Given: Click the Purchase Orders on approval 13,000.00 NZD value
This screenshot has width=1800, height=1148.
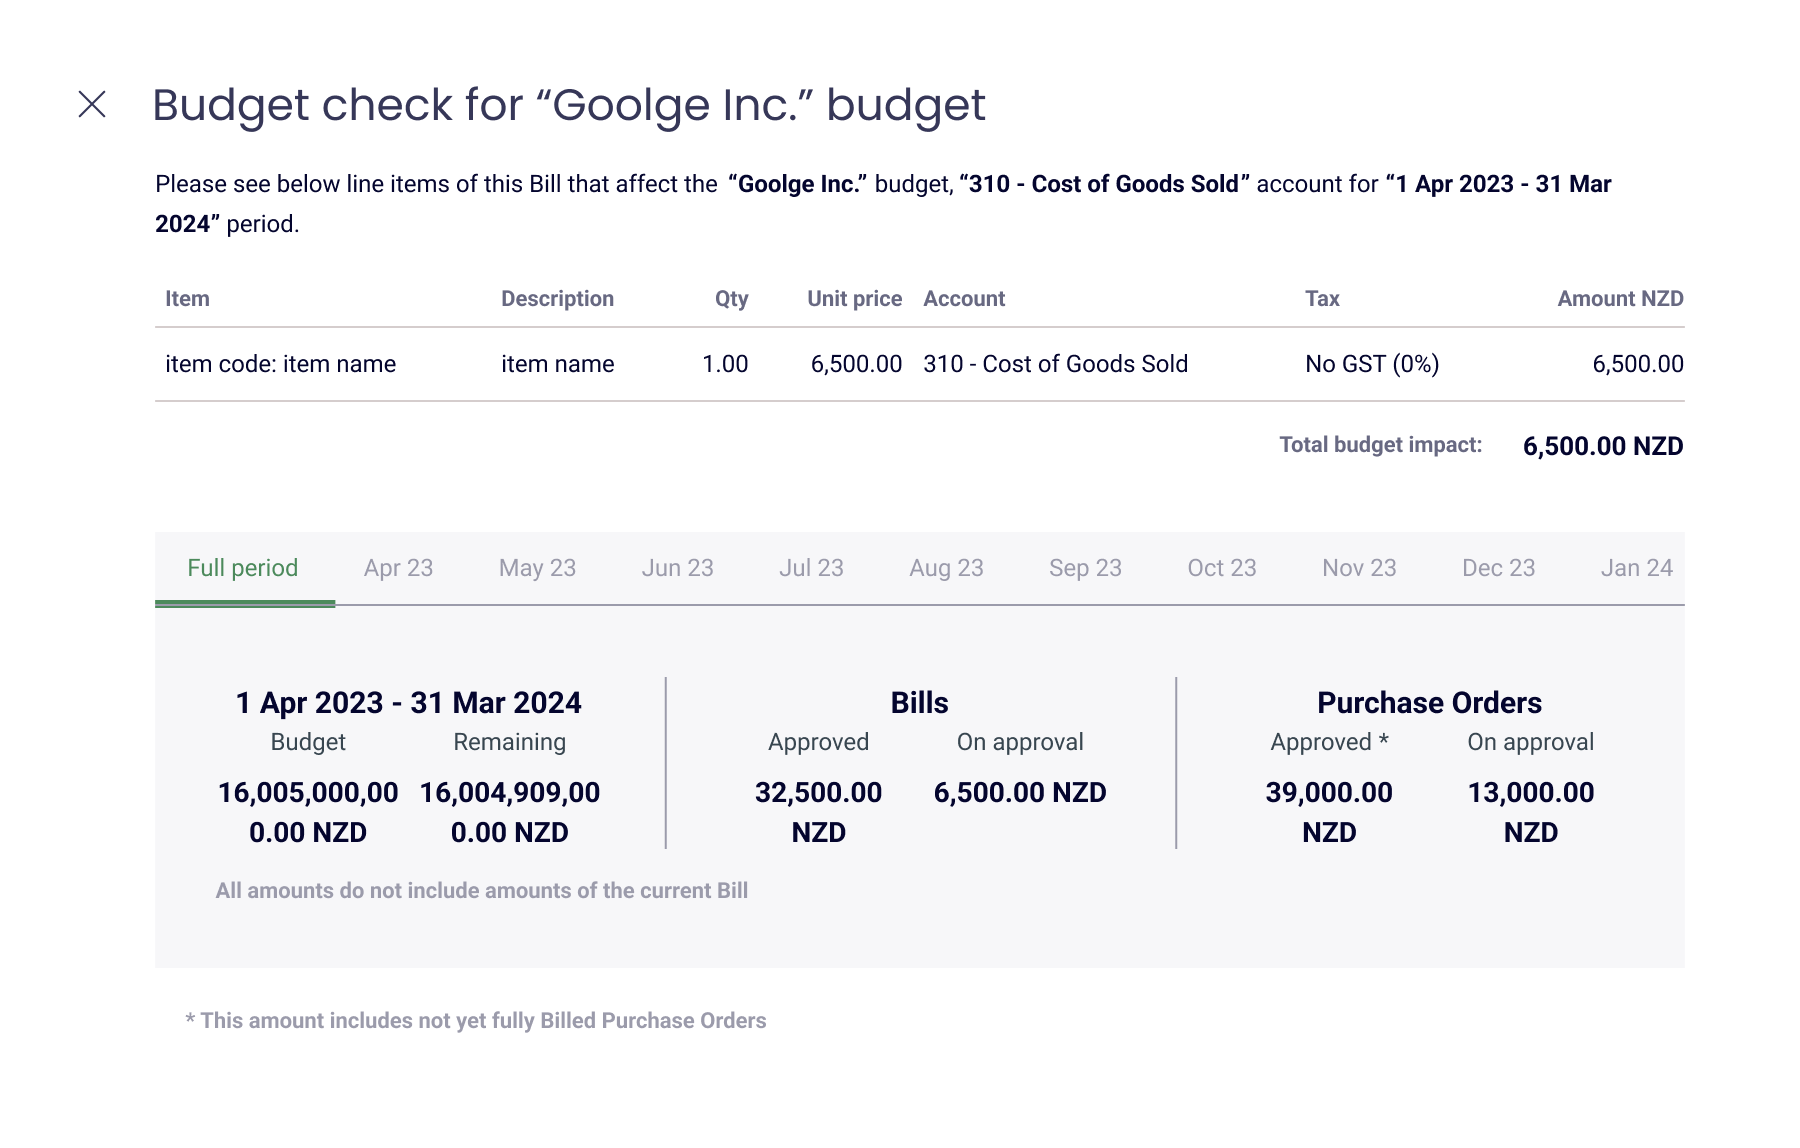Looking at the screenshot, I should (1531, 812).
